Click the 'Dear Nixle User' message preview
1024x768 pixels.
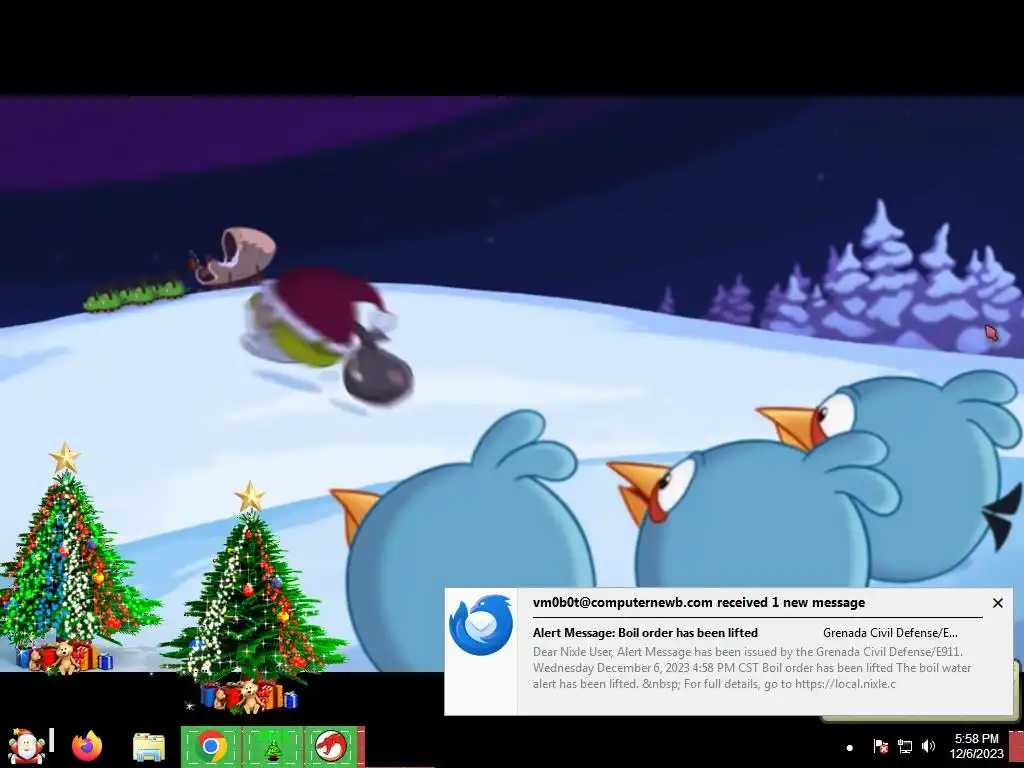[752, 667]
